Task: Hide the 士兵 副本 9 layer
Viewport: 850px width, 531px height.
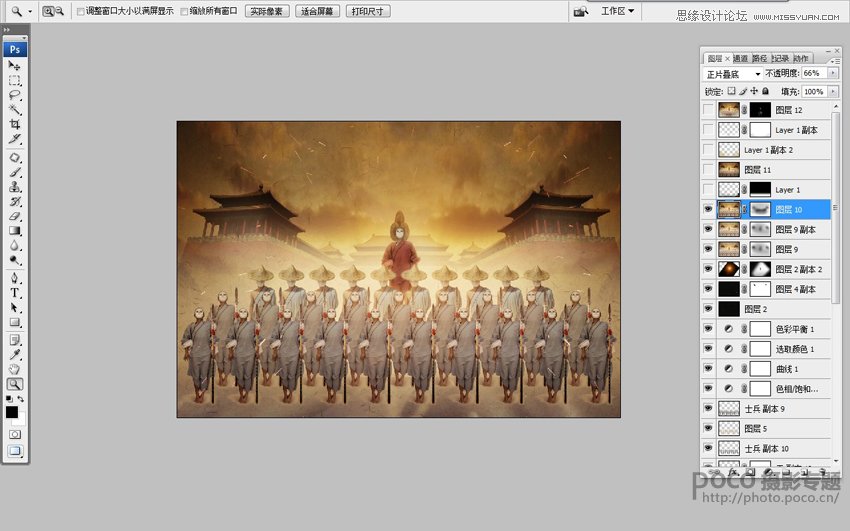Action: tap(708, 409)
